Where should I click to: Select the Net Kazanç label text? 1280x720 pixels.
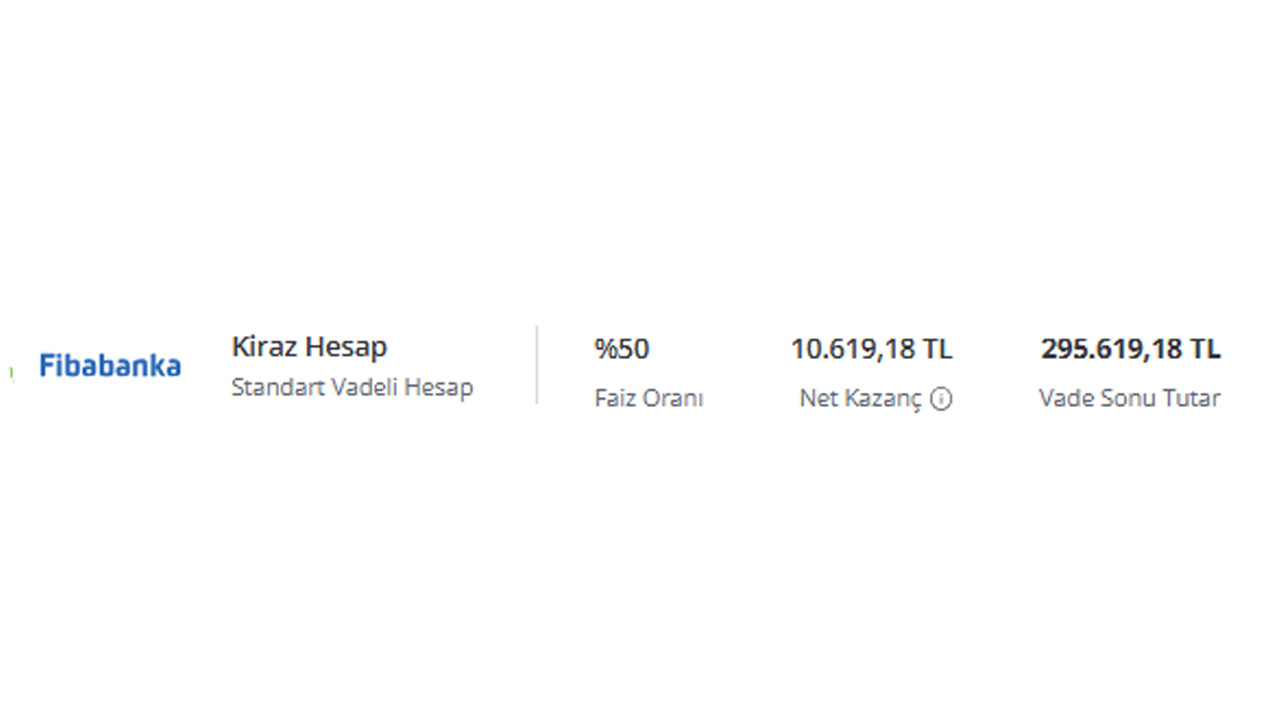pos(861,399)
